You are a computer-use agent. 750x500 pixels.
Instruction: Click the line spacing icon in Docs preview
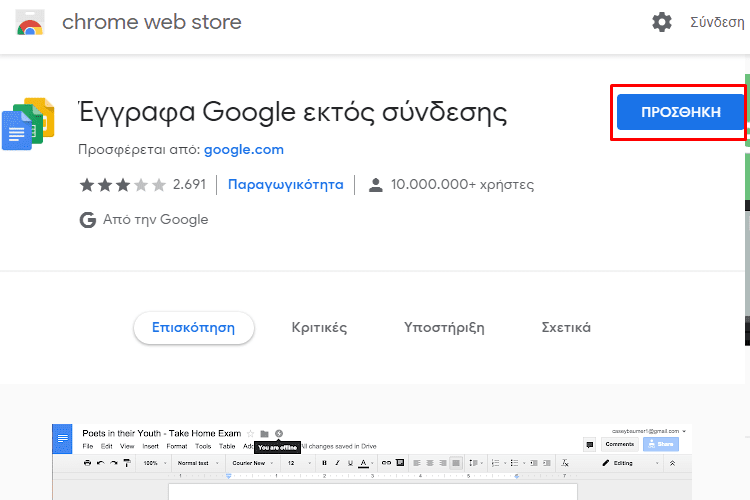[474, 463]
